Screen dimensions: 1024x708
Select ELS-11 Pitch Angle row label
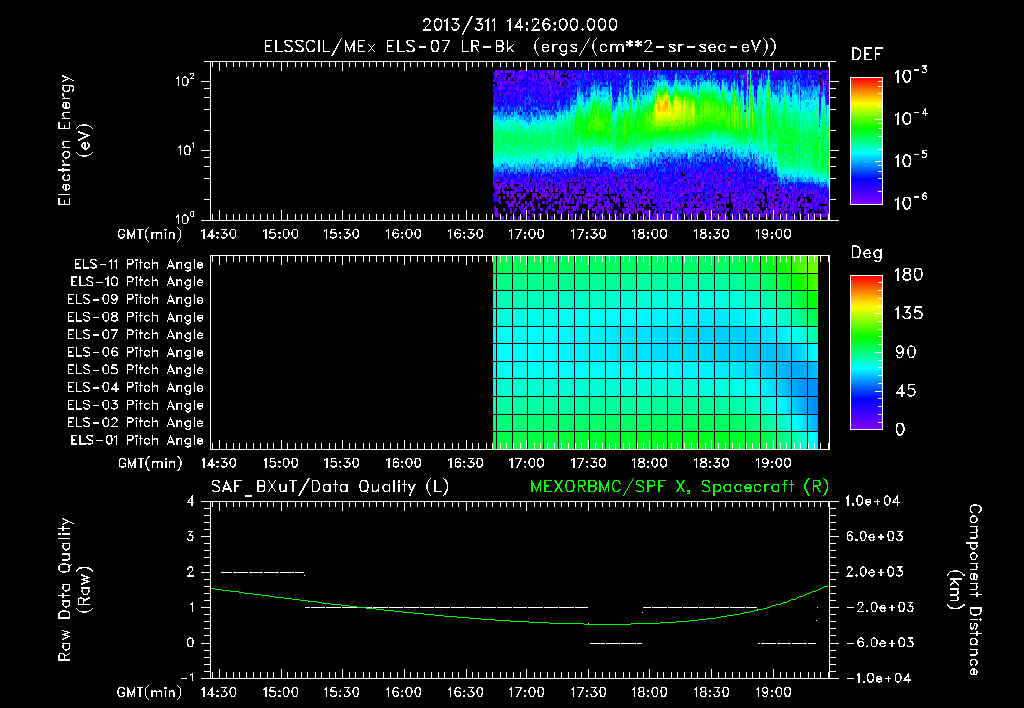click(x=138, y=265)
